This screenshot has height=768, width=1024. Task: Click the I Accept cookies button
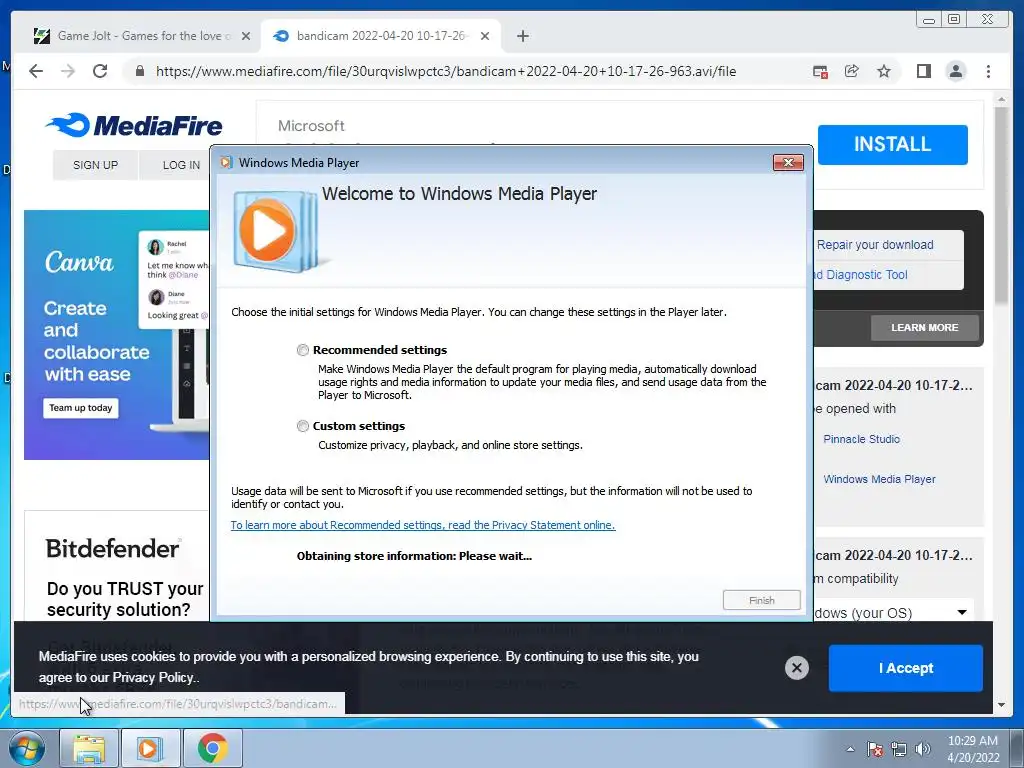click(x=905, y=668)
